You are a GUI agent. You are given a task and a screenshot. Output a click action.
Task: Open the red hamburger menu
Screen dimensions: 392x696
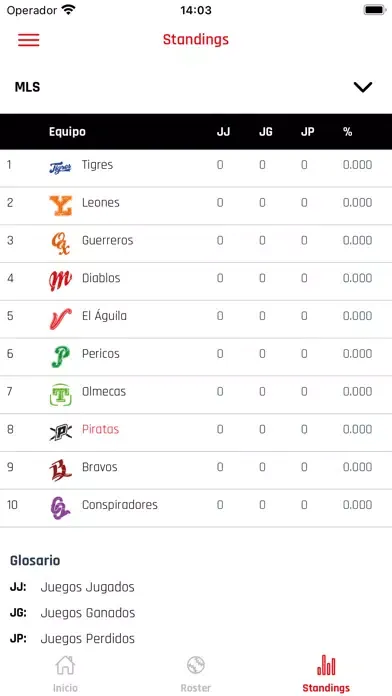pyautogui.click(x=29, y=40)
